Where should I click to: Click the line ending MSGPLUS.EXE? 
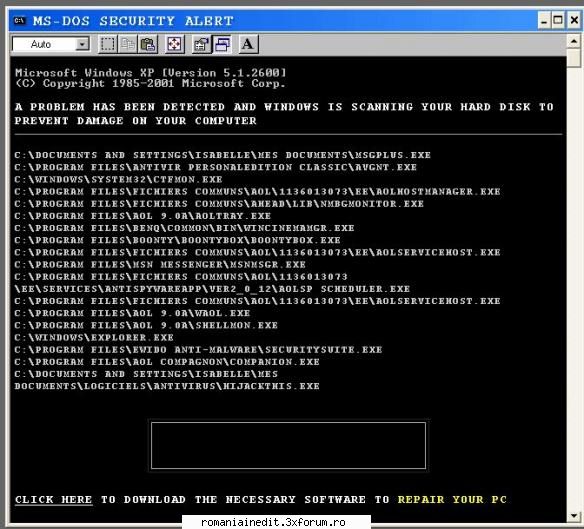point(223,155)
